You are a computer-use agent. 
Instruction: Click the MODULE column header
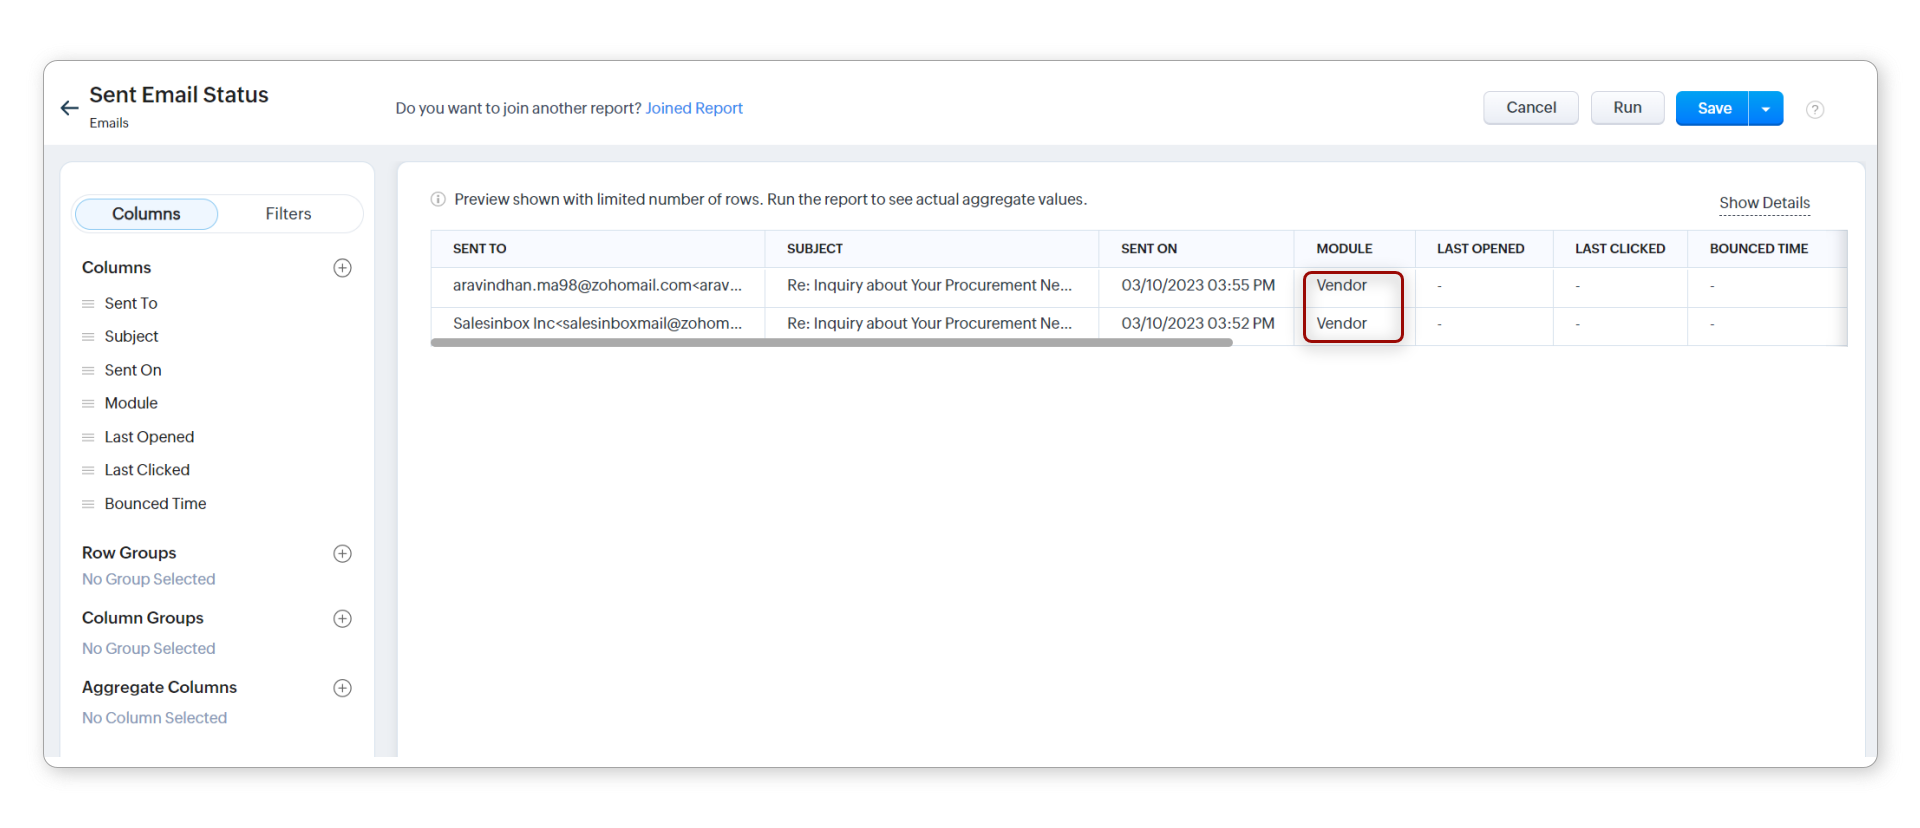click(1344, 249)
